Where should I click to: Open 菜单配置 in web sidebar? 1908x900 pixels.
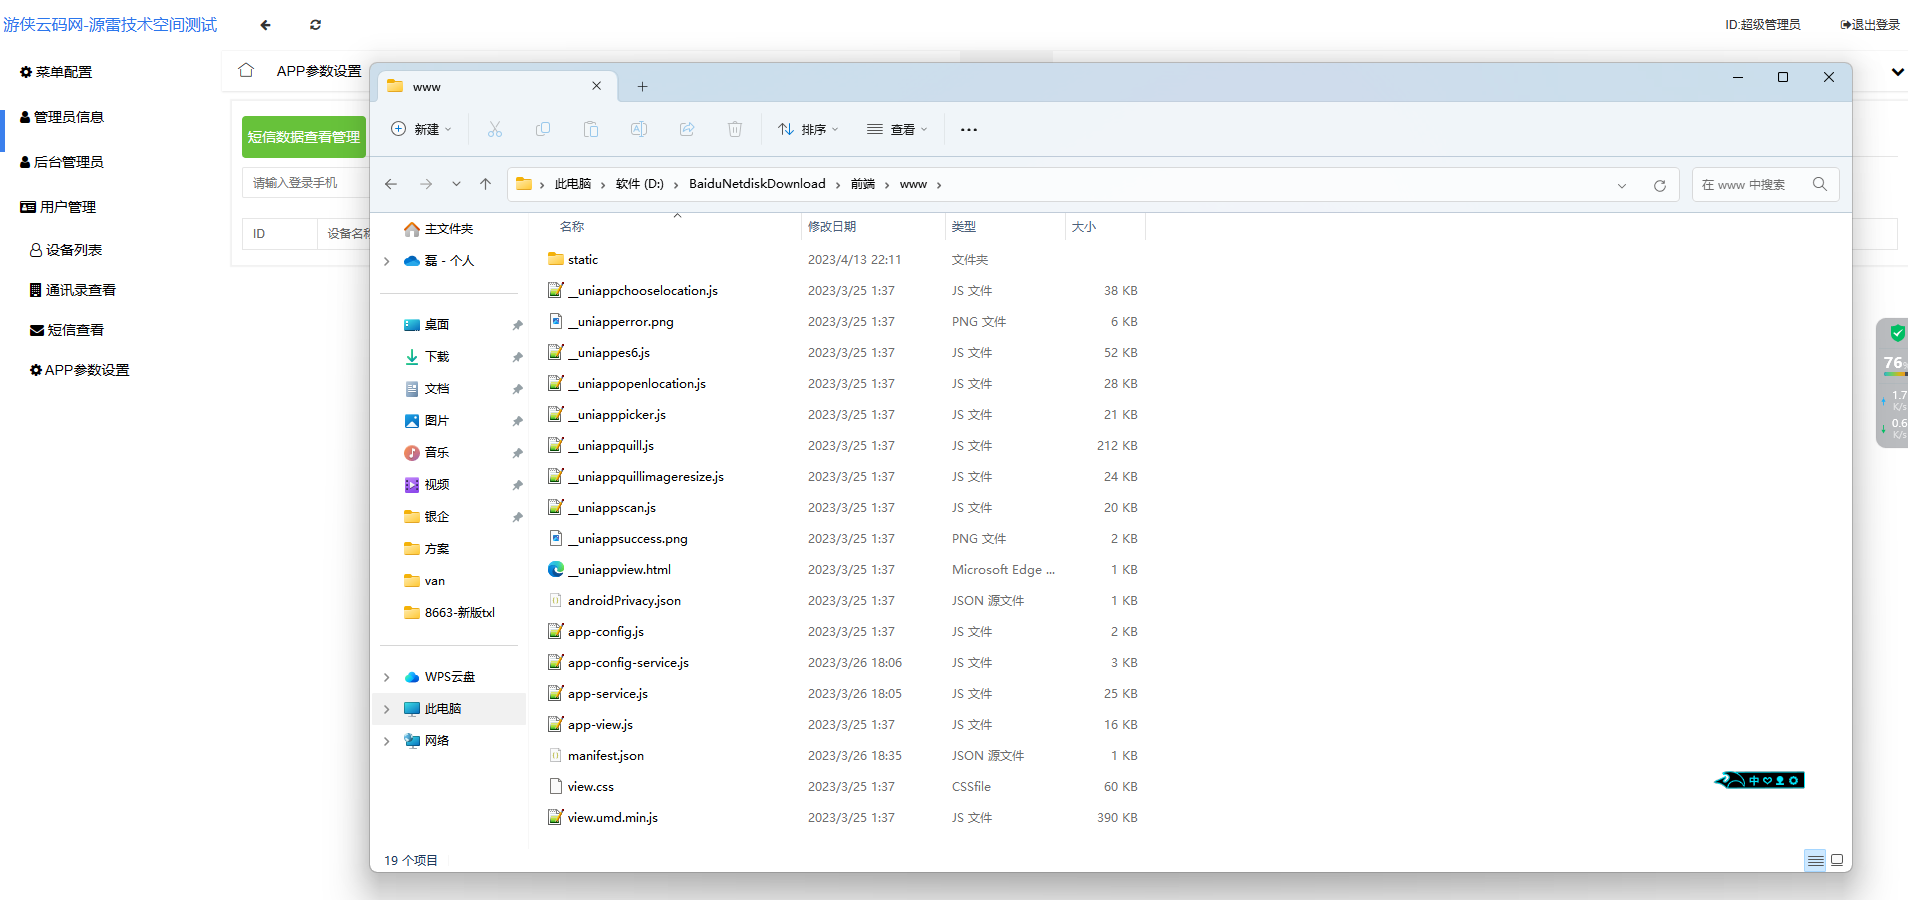(56, 72)
